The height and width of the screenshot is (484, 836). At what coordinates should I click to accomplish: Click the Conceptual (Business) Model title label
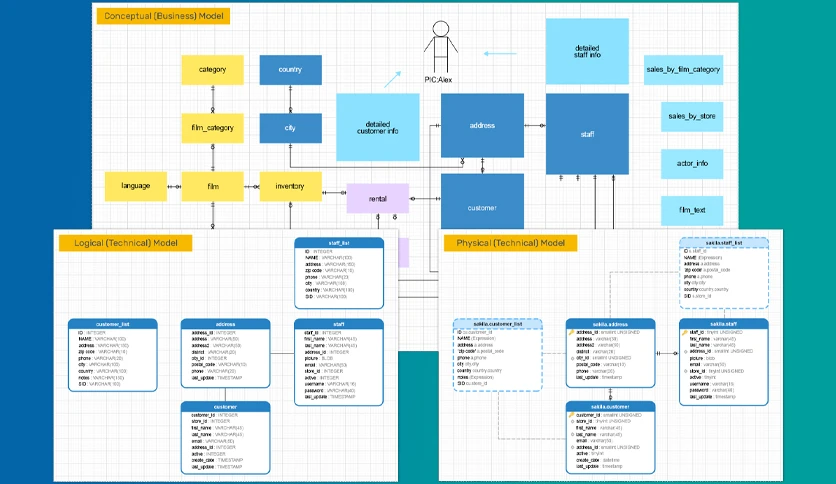[x=164, y=16]
